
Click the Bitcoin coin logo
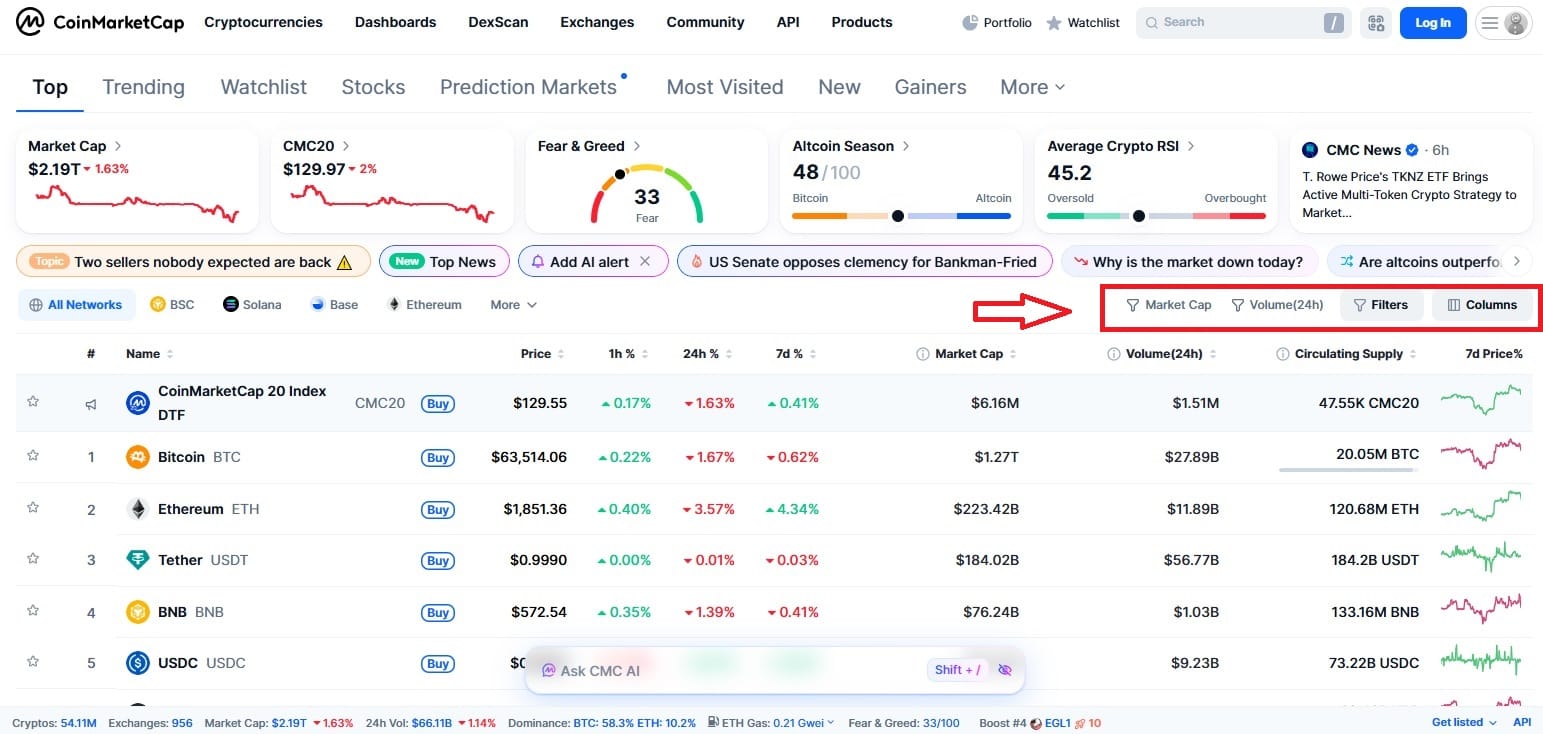(138, 457)
